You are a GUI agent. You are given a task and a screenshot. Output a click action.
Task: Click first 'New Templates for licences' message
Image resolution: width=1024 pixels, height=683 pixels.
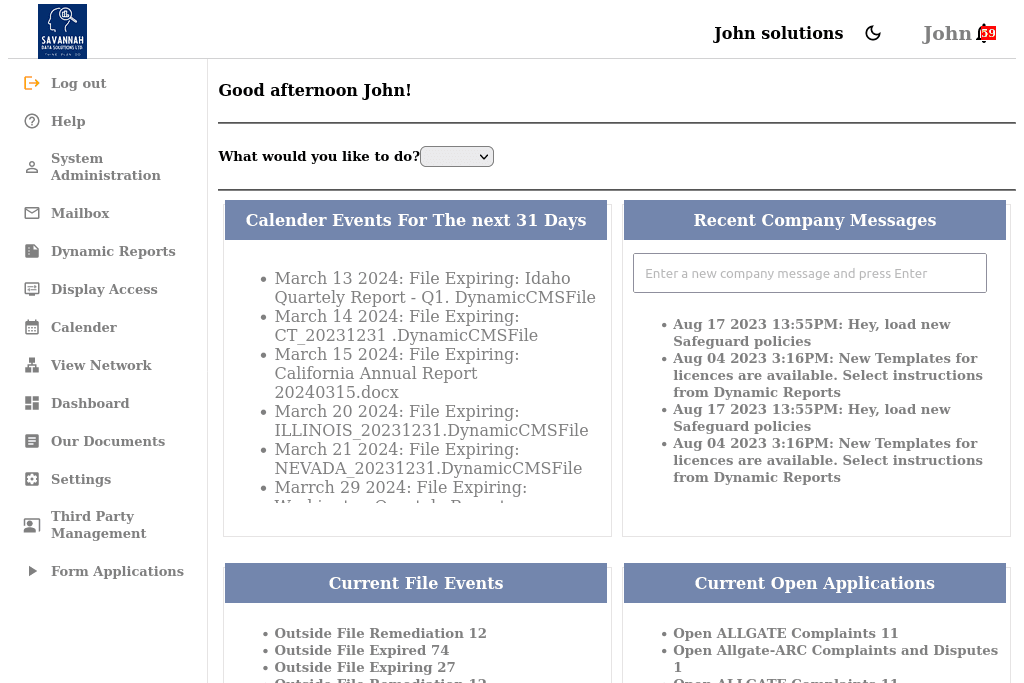(827, 375)
